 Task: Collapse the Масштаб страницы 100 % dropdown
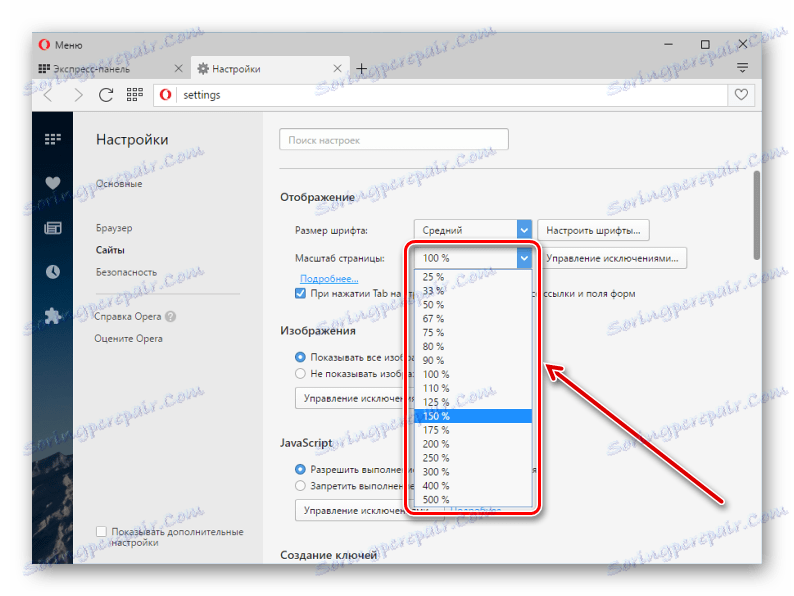pyautogui.click(x=472, y=258)
